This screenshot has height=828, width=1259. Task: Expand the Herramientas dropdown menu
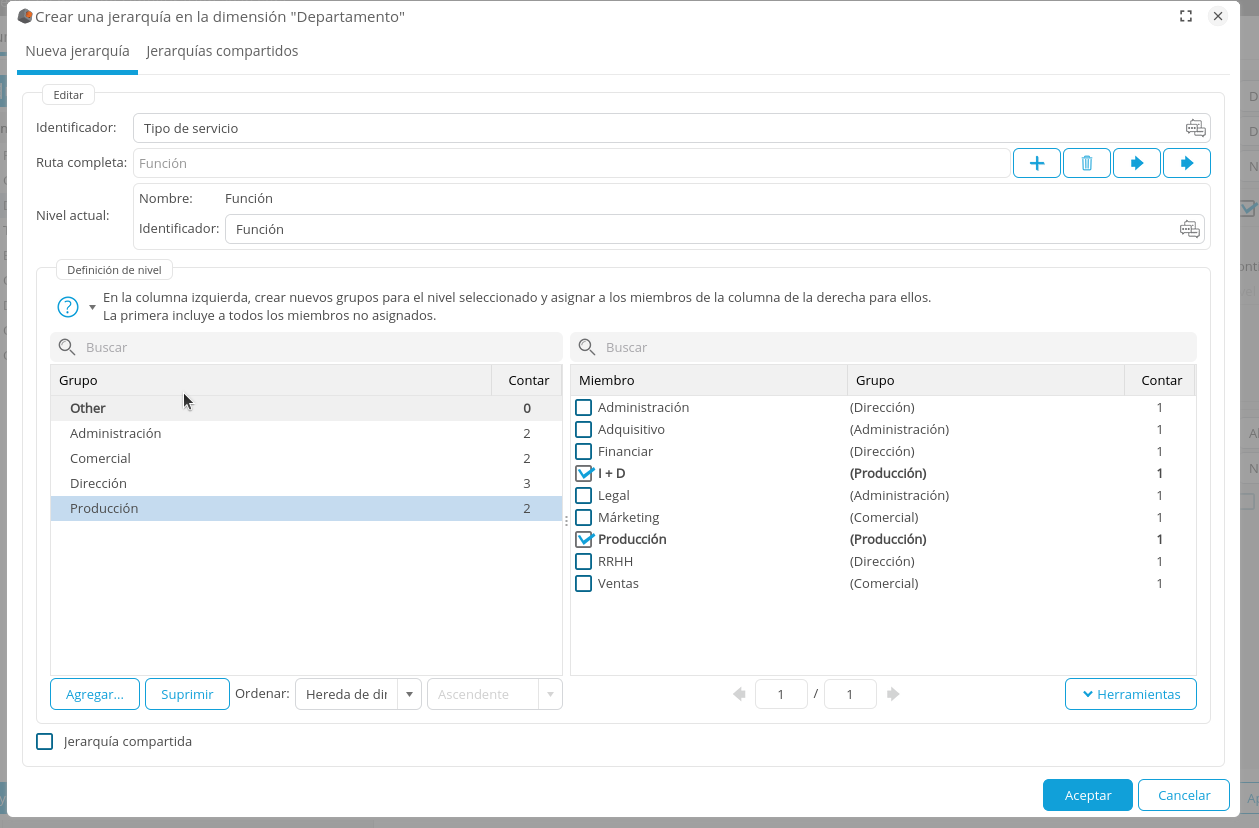pyautogui.click(x=1131, y=694)
